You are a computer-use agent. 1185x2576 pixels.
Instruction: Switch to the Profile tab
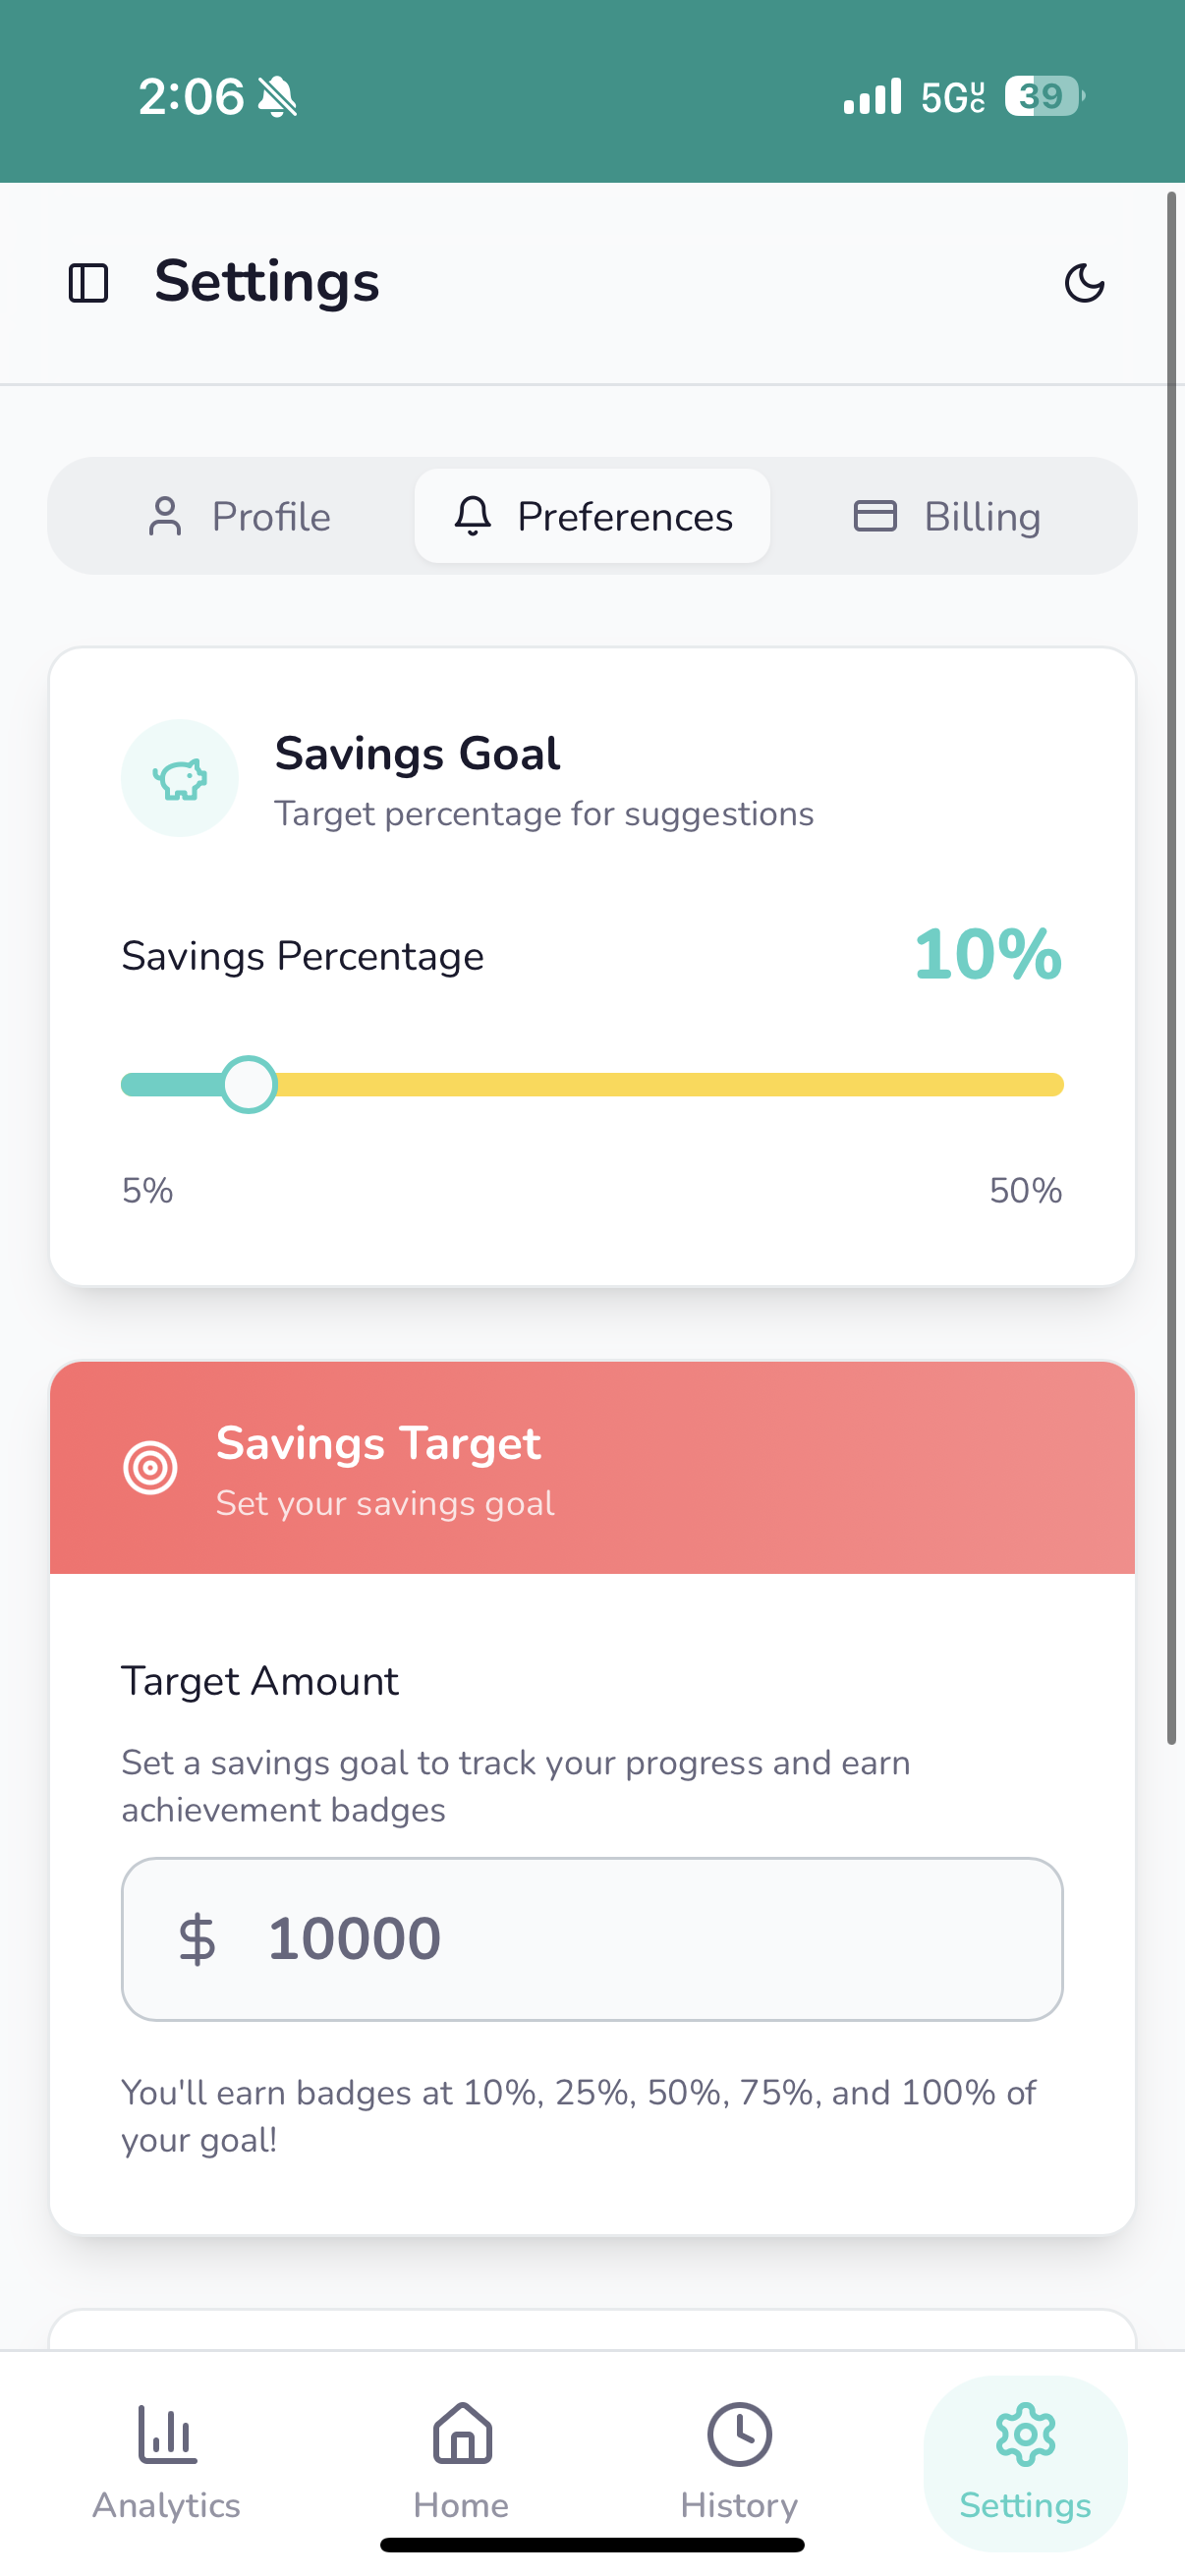(x=240, y=516)
